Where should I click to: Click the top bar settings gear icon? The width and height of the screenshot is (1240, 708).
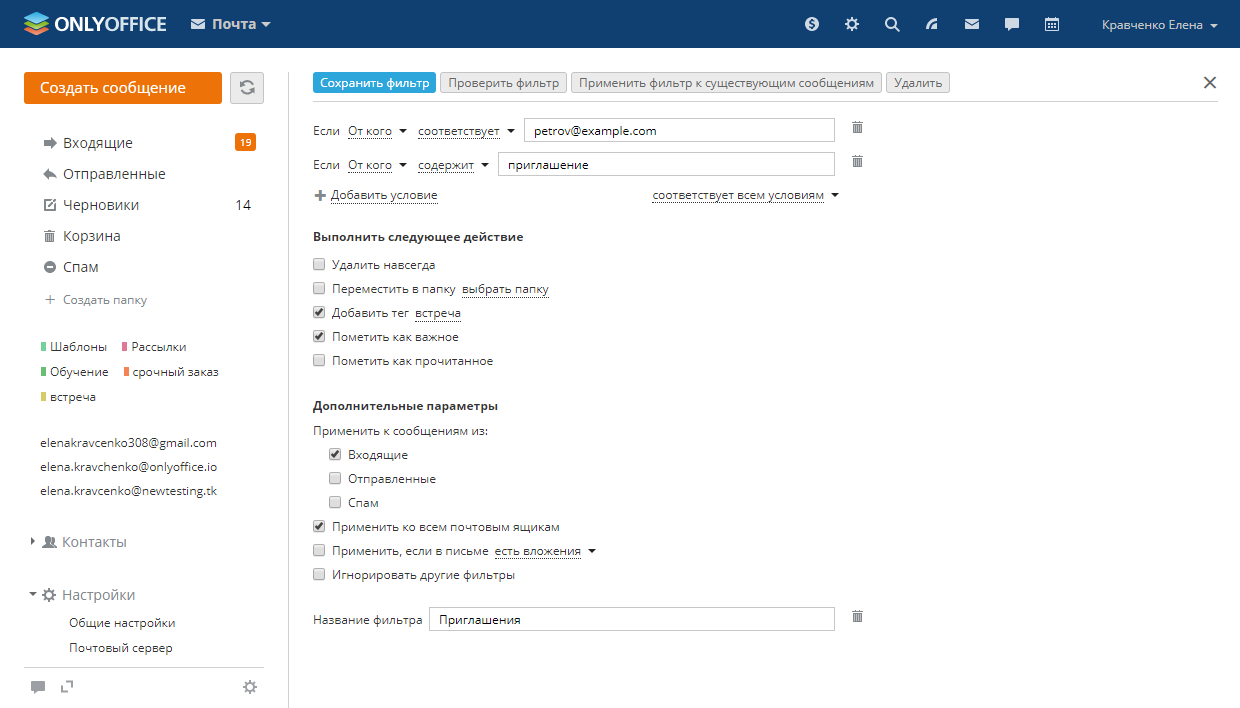[852, 24]
